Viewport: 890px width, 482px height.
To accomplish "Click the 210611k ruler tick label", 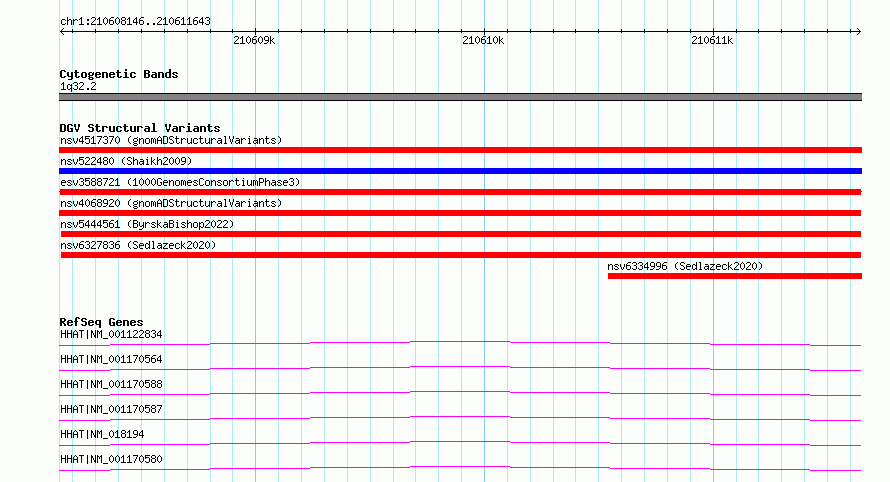I will (712, 40).
